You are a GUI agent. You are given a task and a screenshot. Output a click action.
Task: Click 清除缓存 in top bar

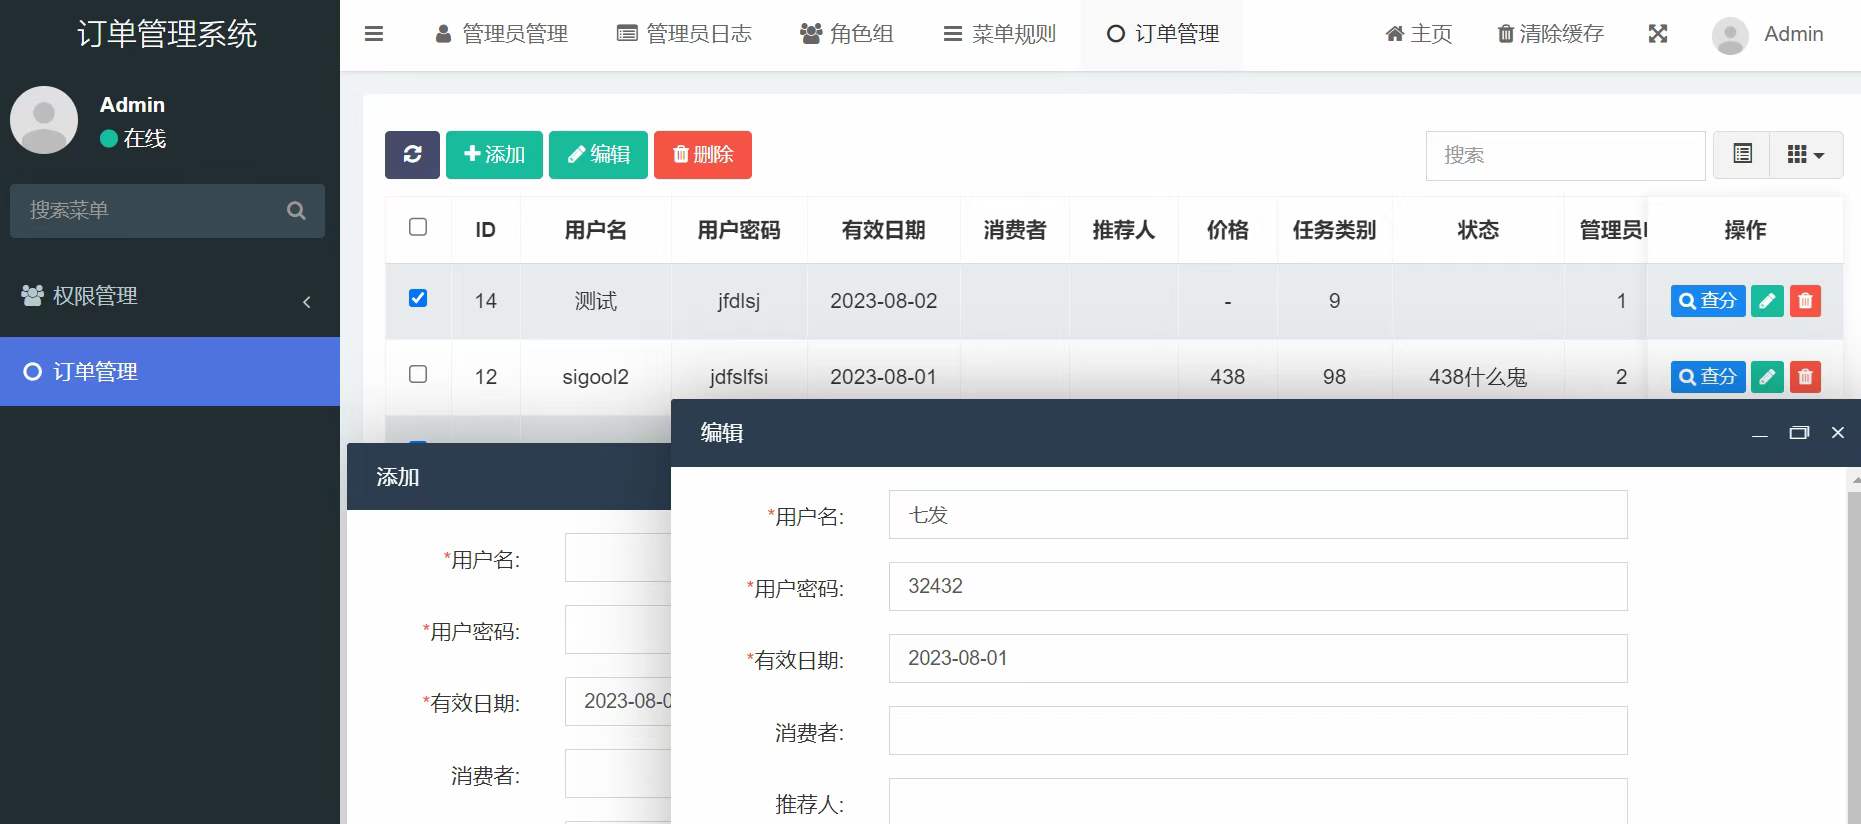[x=1550, y=34]
